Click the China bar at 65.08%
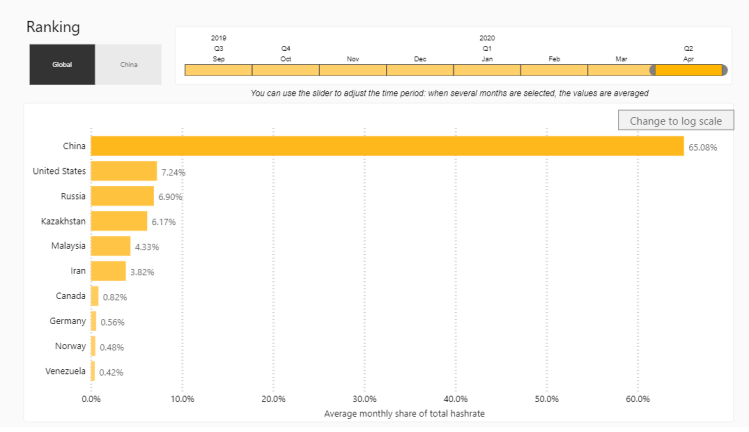The width and height of the screenshot is (749, 432). point(386,146)
